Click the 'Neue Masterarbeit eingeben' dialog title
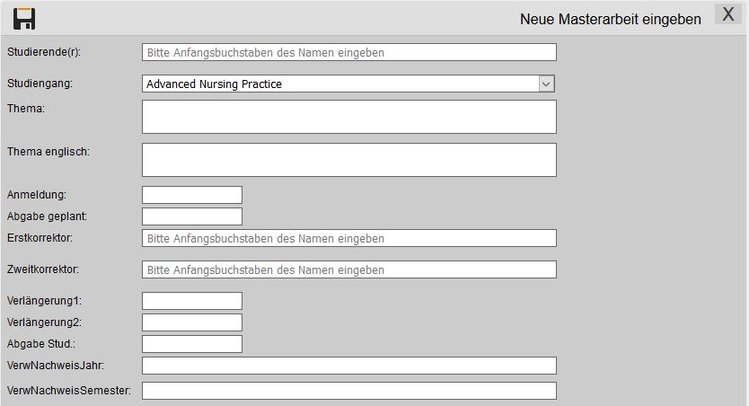Image resolution: width=749 pixels, height=406 pixels. (610, 19)
